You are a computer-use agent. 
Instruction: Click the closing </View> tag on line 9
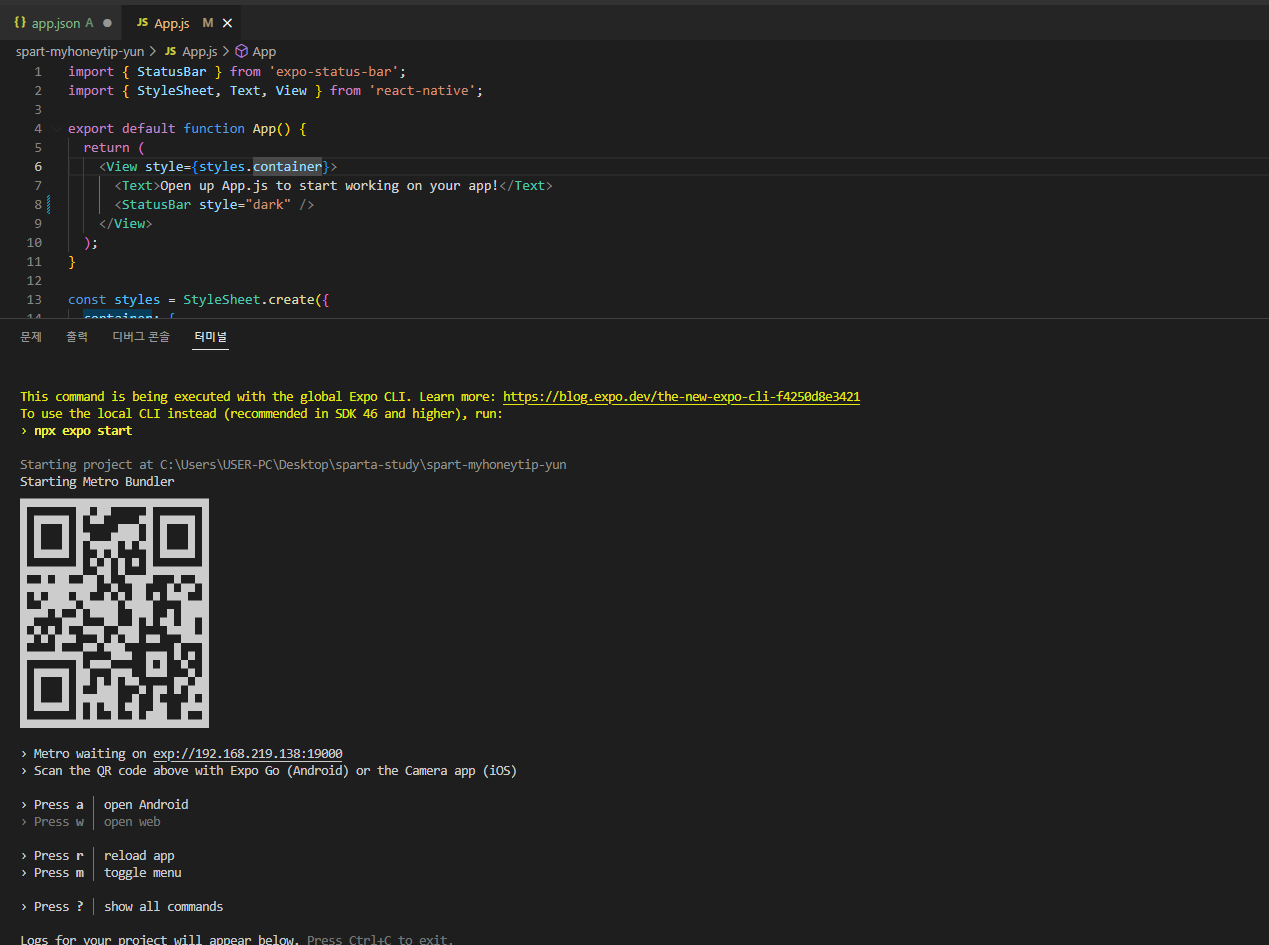125,224
